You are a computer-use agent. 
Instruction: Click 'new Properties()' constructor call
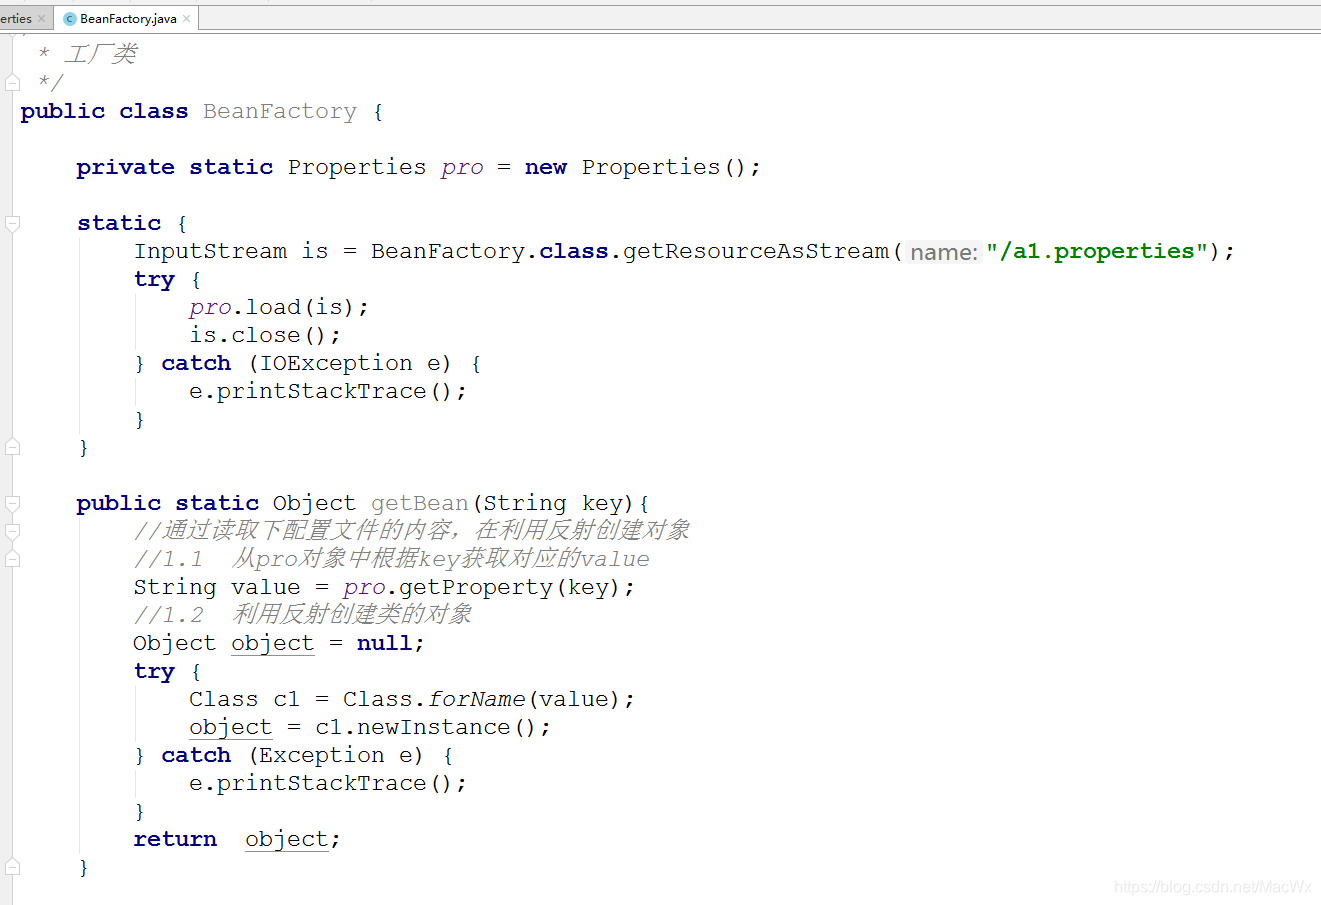635,167
